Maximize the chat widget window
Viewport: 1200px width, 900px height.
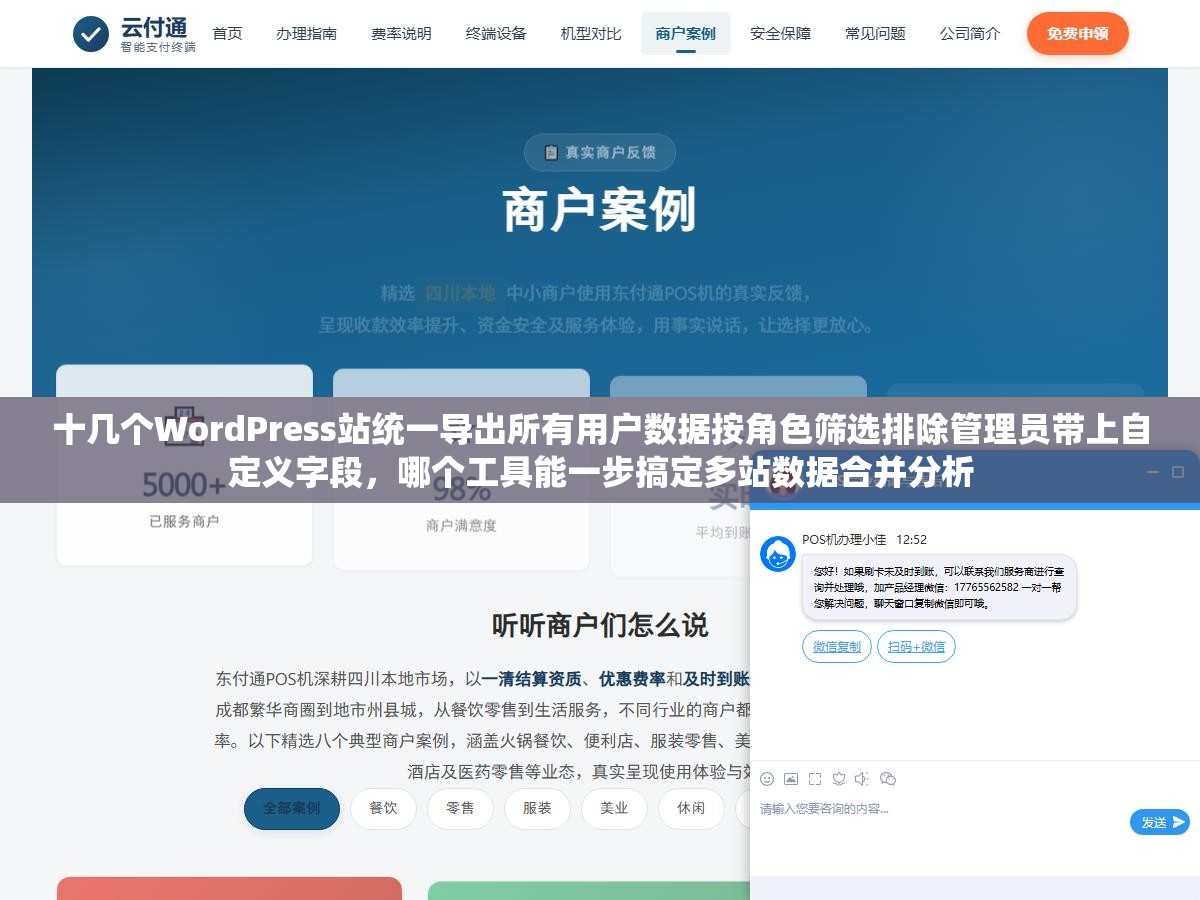click(1178, 471)
